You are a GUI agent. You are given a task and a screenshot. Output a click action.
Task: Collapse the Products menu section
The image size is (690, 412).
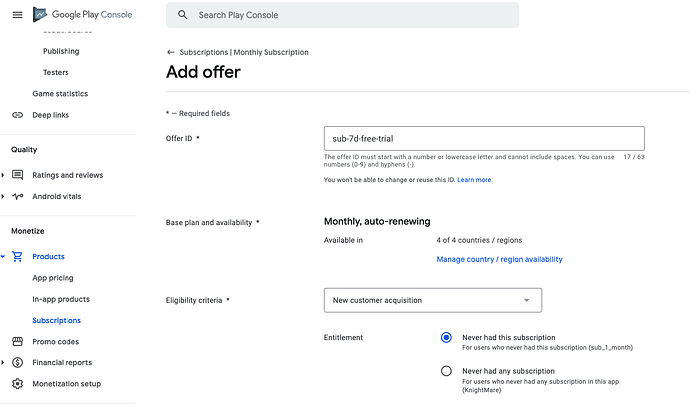tap(3, 256)
